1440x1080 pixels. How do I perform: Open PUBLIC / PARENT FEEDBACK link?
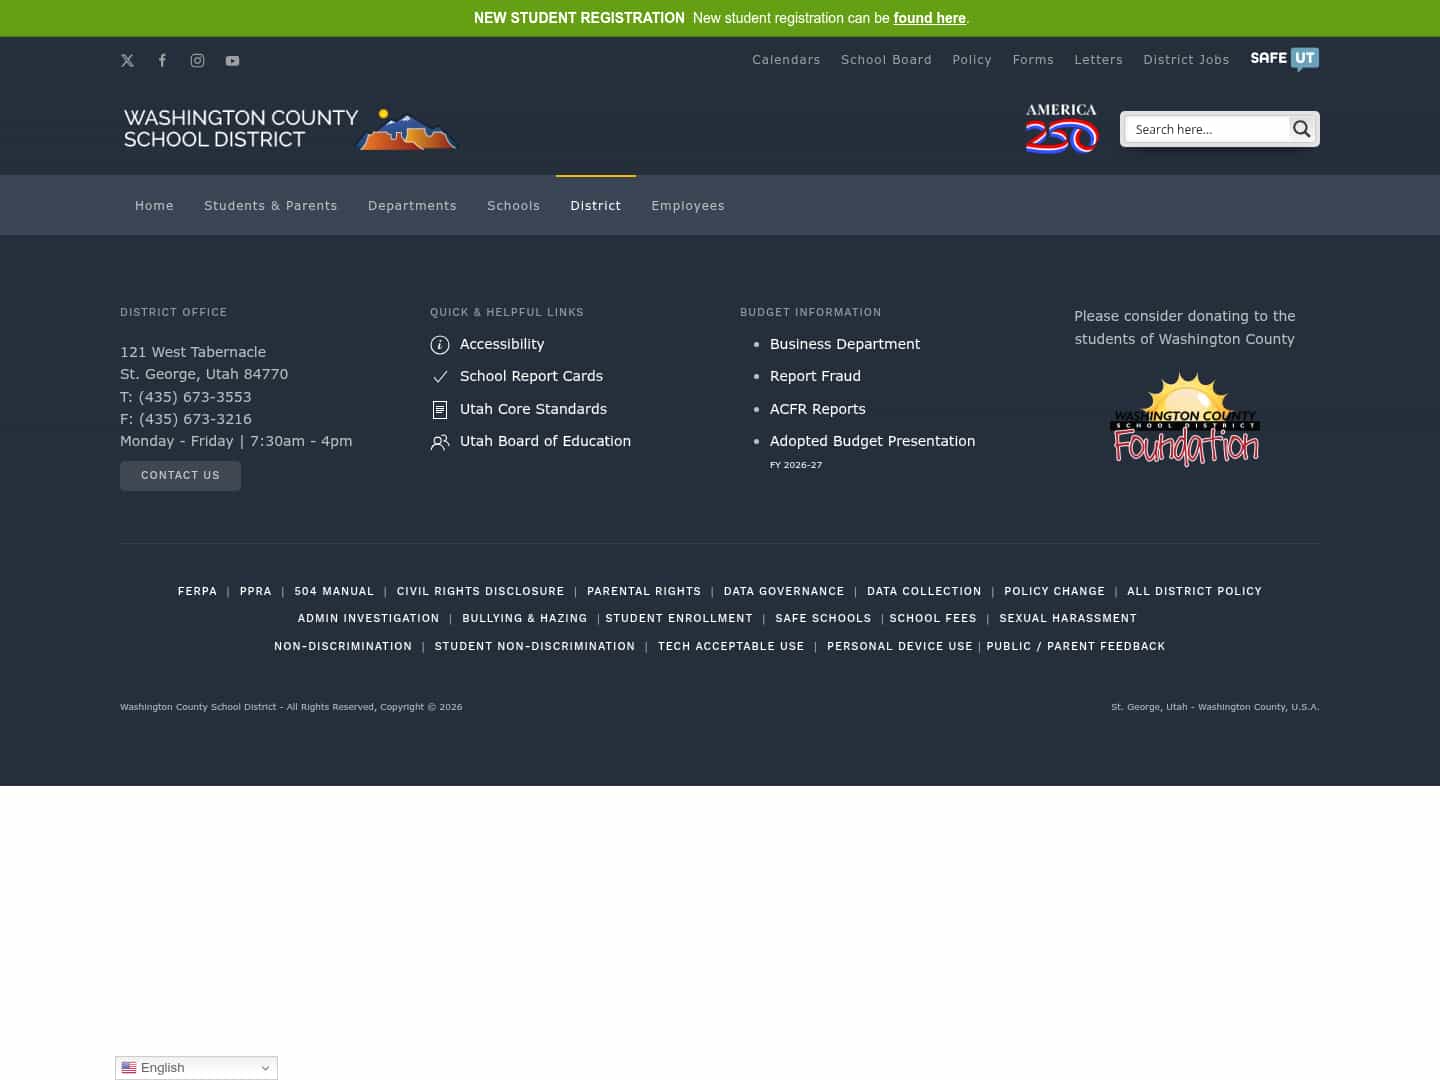coord(1076,647)
